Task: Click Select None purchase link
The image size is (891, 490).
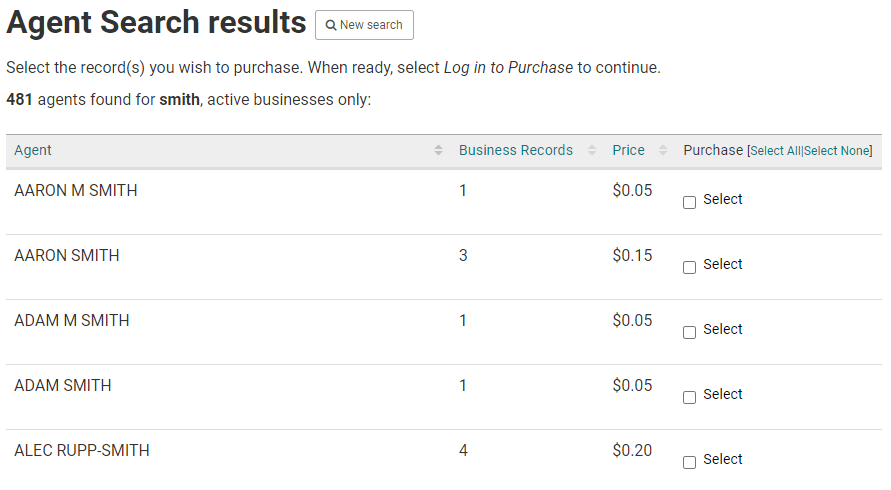Action: (x=836, y=151)
